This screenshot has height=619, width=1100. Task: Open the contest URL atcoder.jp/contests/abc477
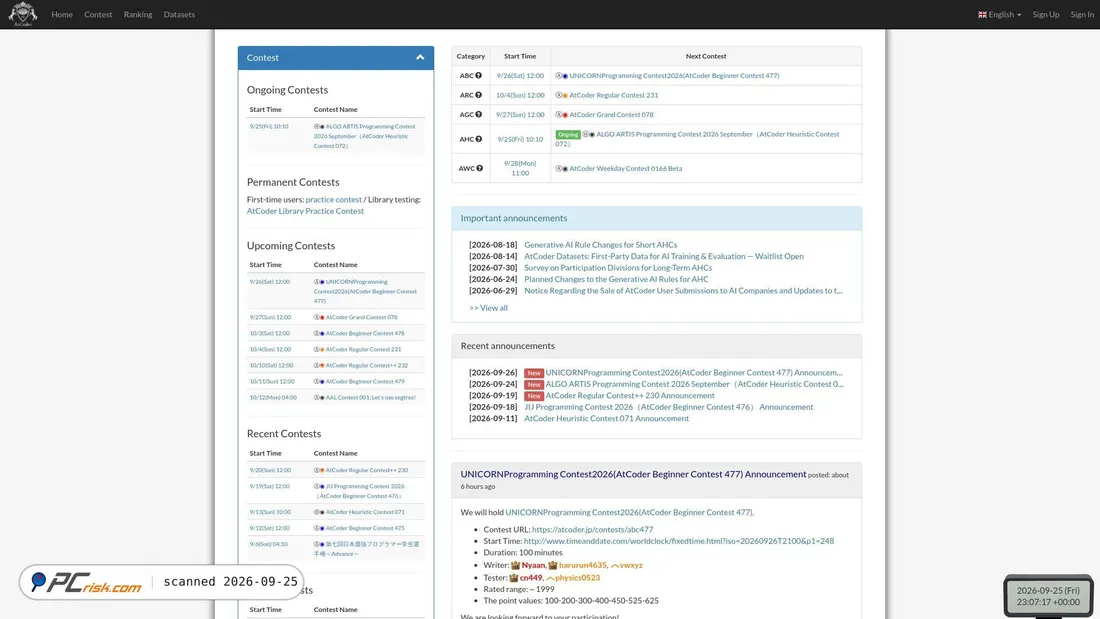point(592,529)
